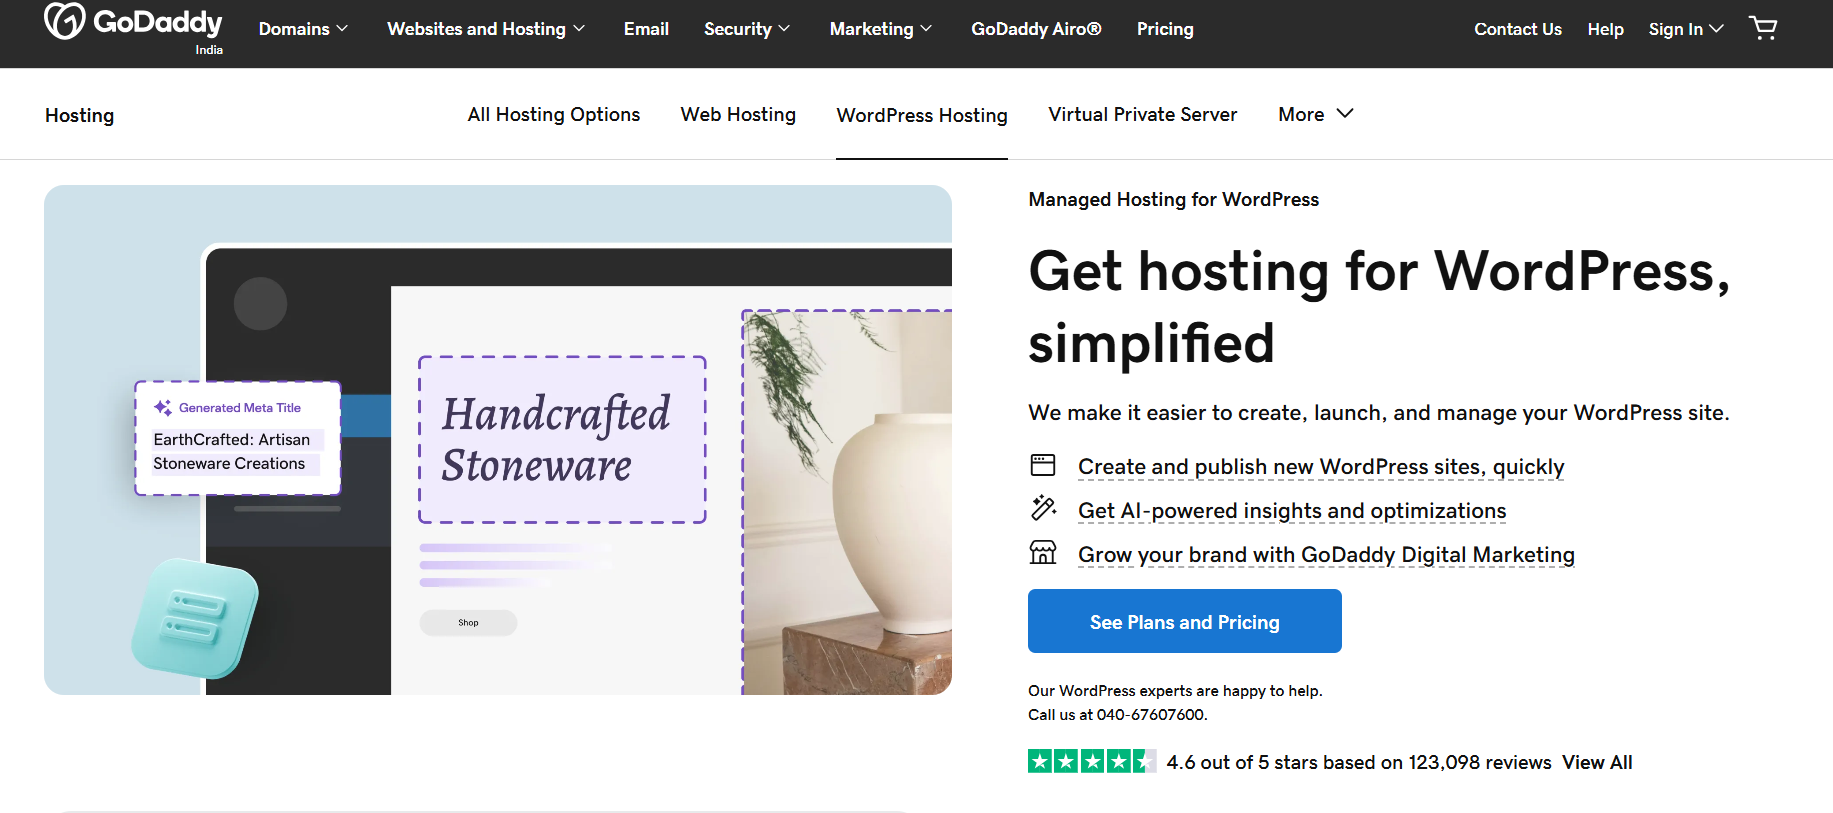
Task: Click the storefront icon beside Grow your brand
Action: coord(1043,552)
